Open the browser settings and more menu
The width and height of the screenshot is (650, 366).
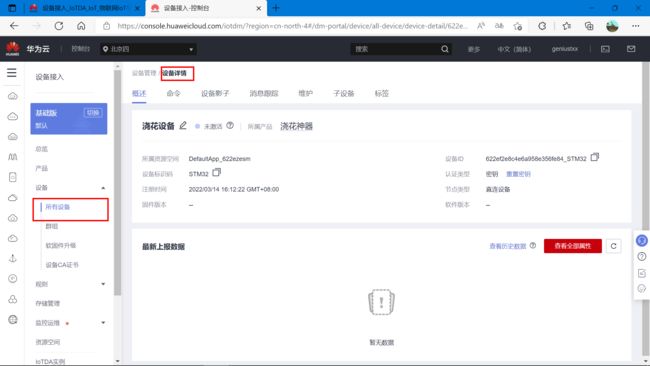coord(635,26)
